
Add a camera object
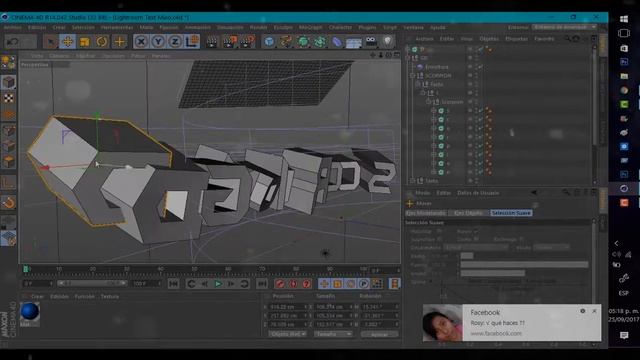(371, 41)
